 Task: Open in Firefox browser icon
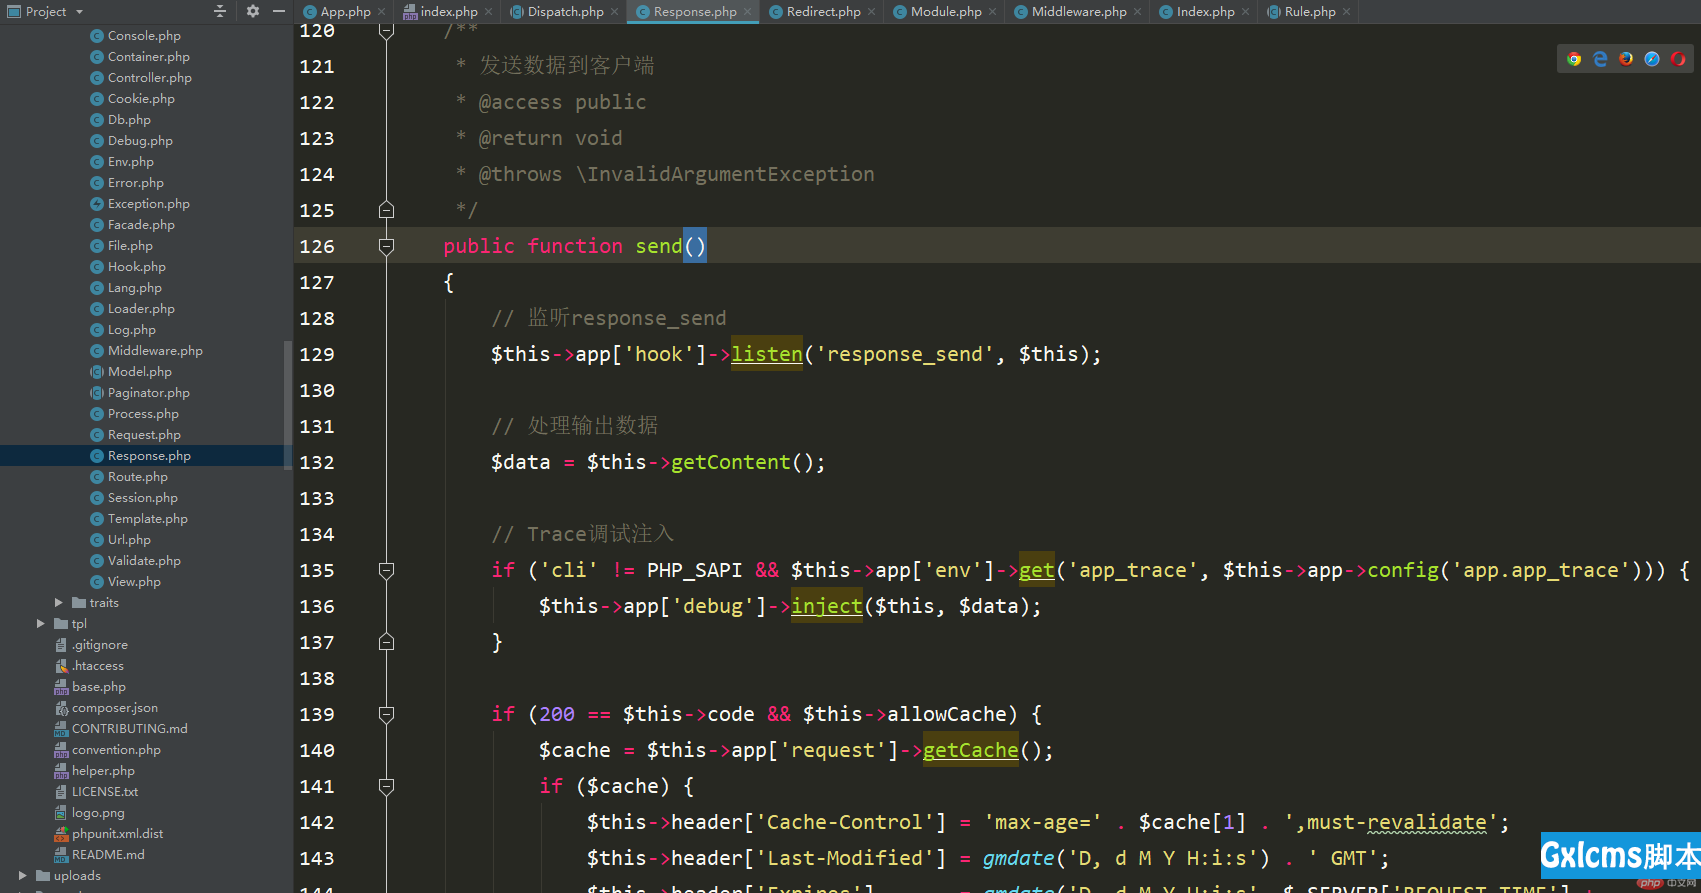point(1626,59)
